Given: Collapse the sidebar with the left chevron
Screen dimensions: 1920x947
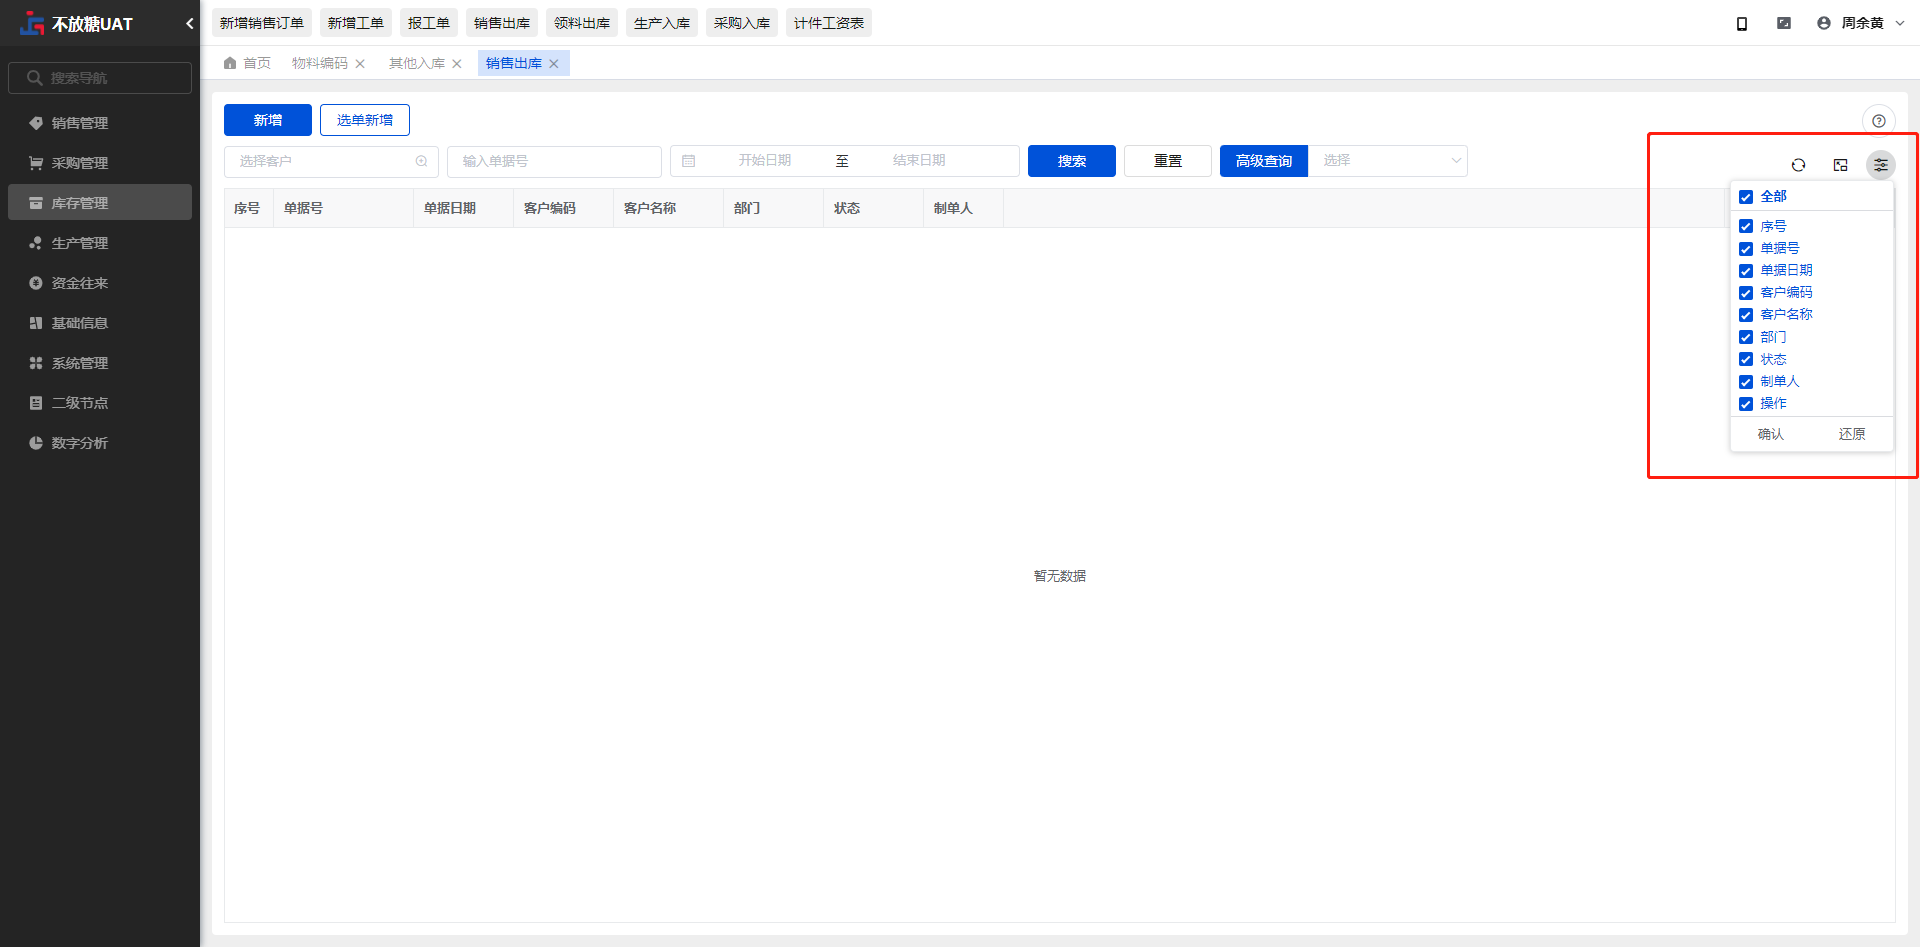Looking at the screenshot, I should click(x=189, y=23).
